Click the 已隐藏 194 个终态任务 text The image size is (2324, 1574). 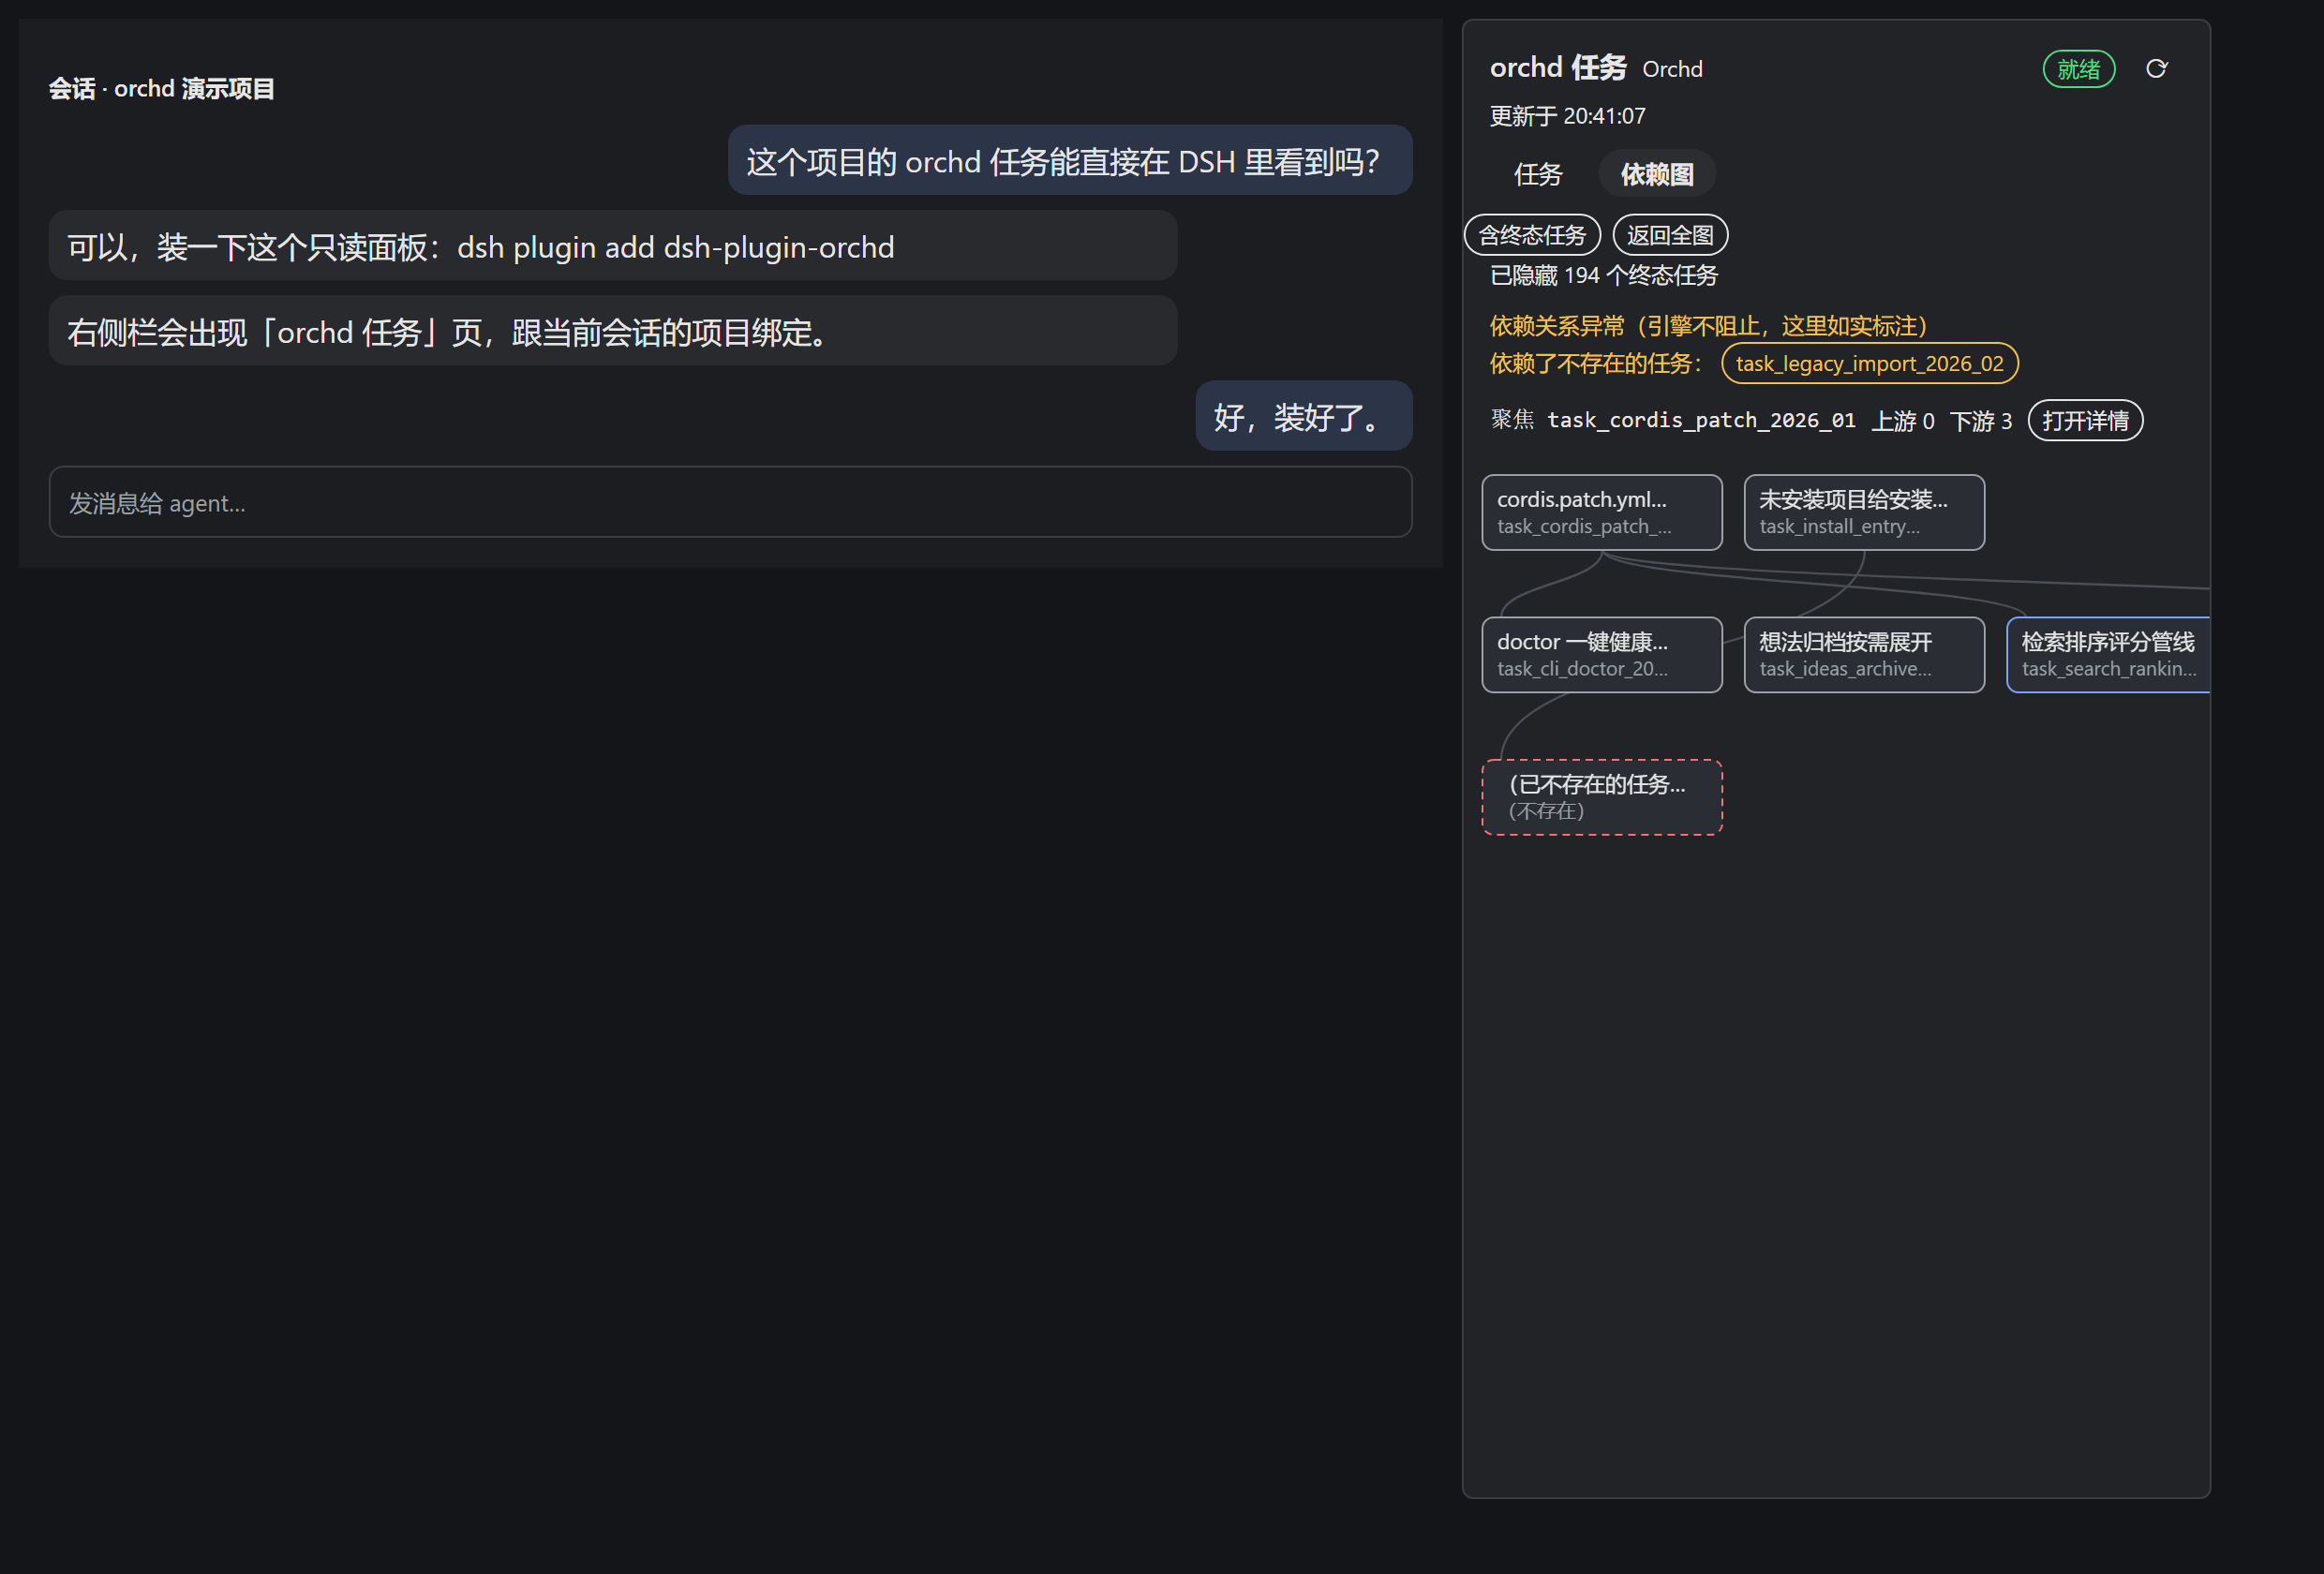click(x=1603, y=275)
